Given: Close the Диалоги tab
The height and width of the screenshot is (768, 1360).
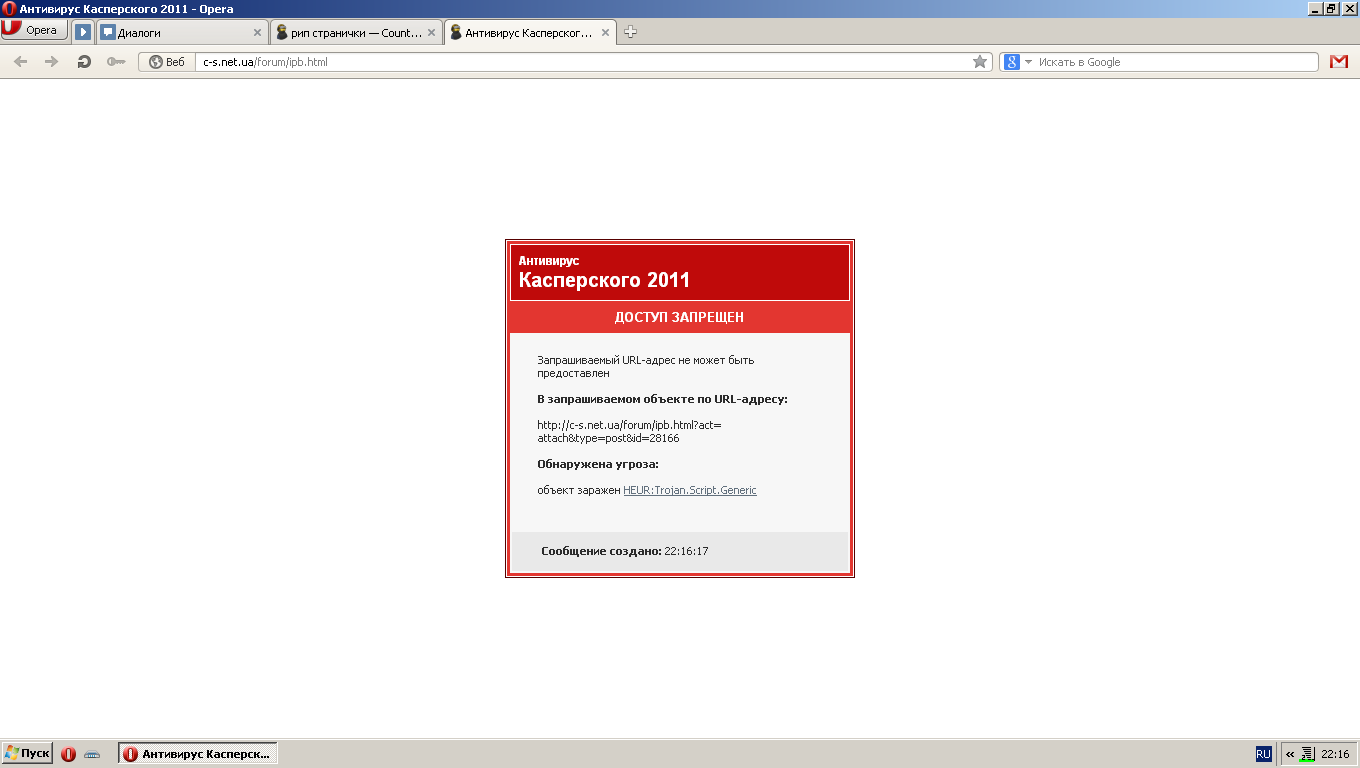Looking at the screenshot, I should click(x=257, y=32).
